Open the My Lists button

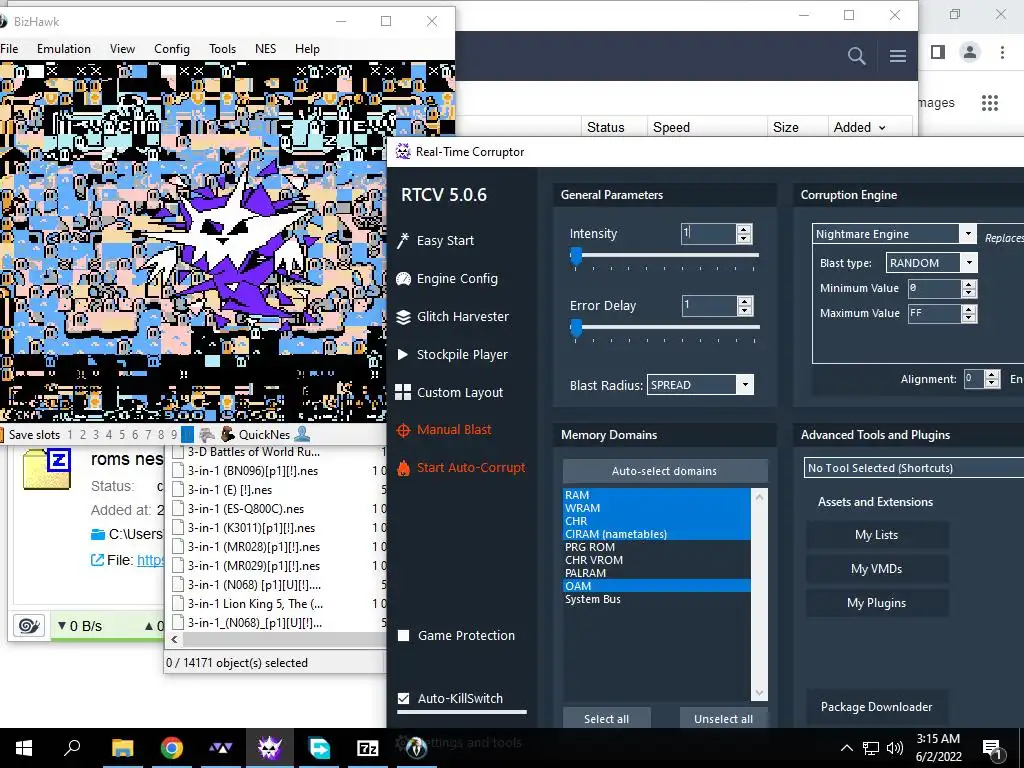pos(876,535)
